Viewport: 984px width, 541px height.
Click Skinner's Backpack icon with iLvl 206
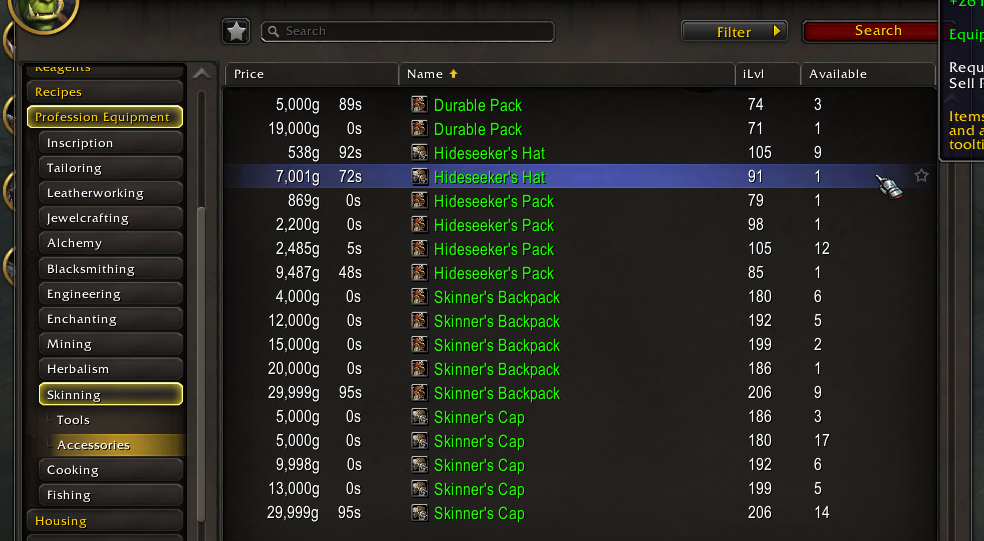pyautogui.click(x=419, y=392)
